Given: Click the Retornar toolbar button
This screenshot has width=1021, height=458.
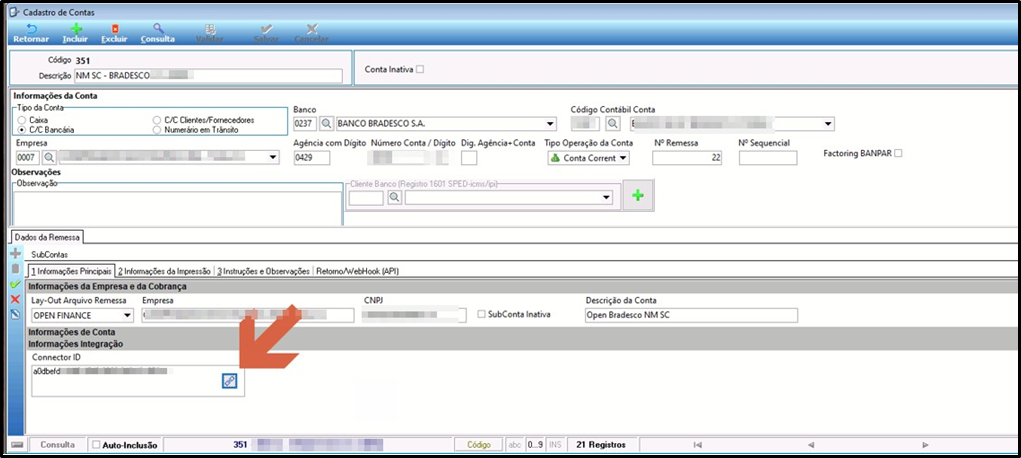Looking at the screenshot, I should (x=31, y=33).
